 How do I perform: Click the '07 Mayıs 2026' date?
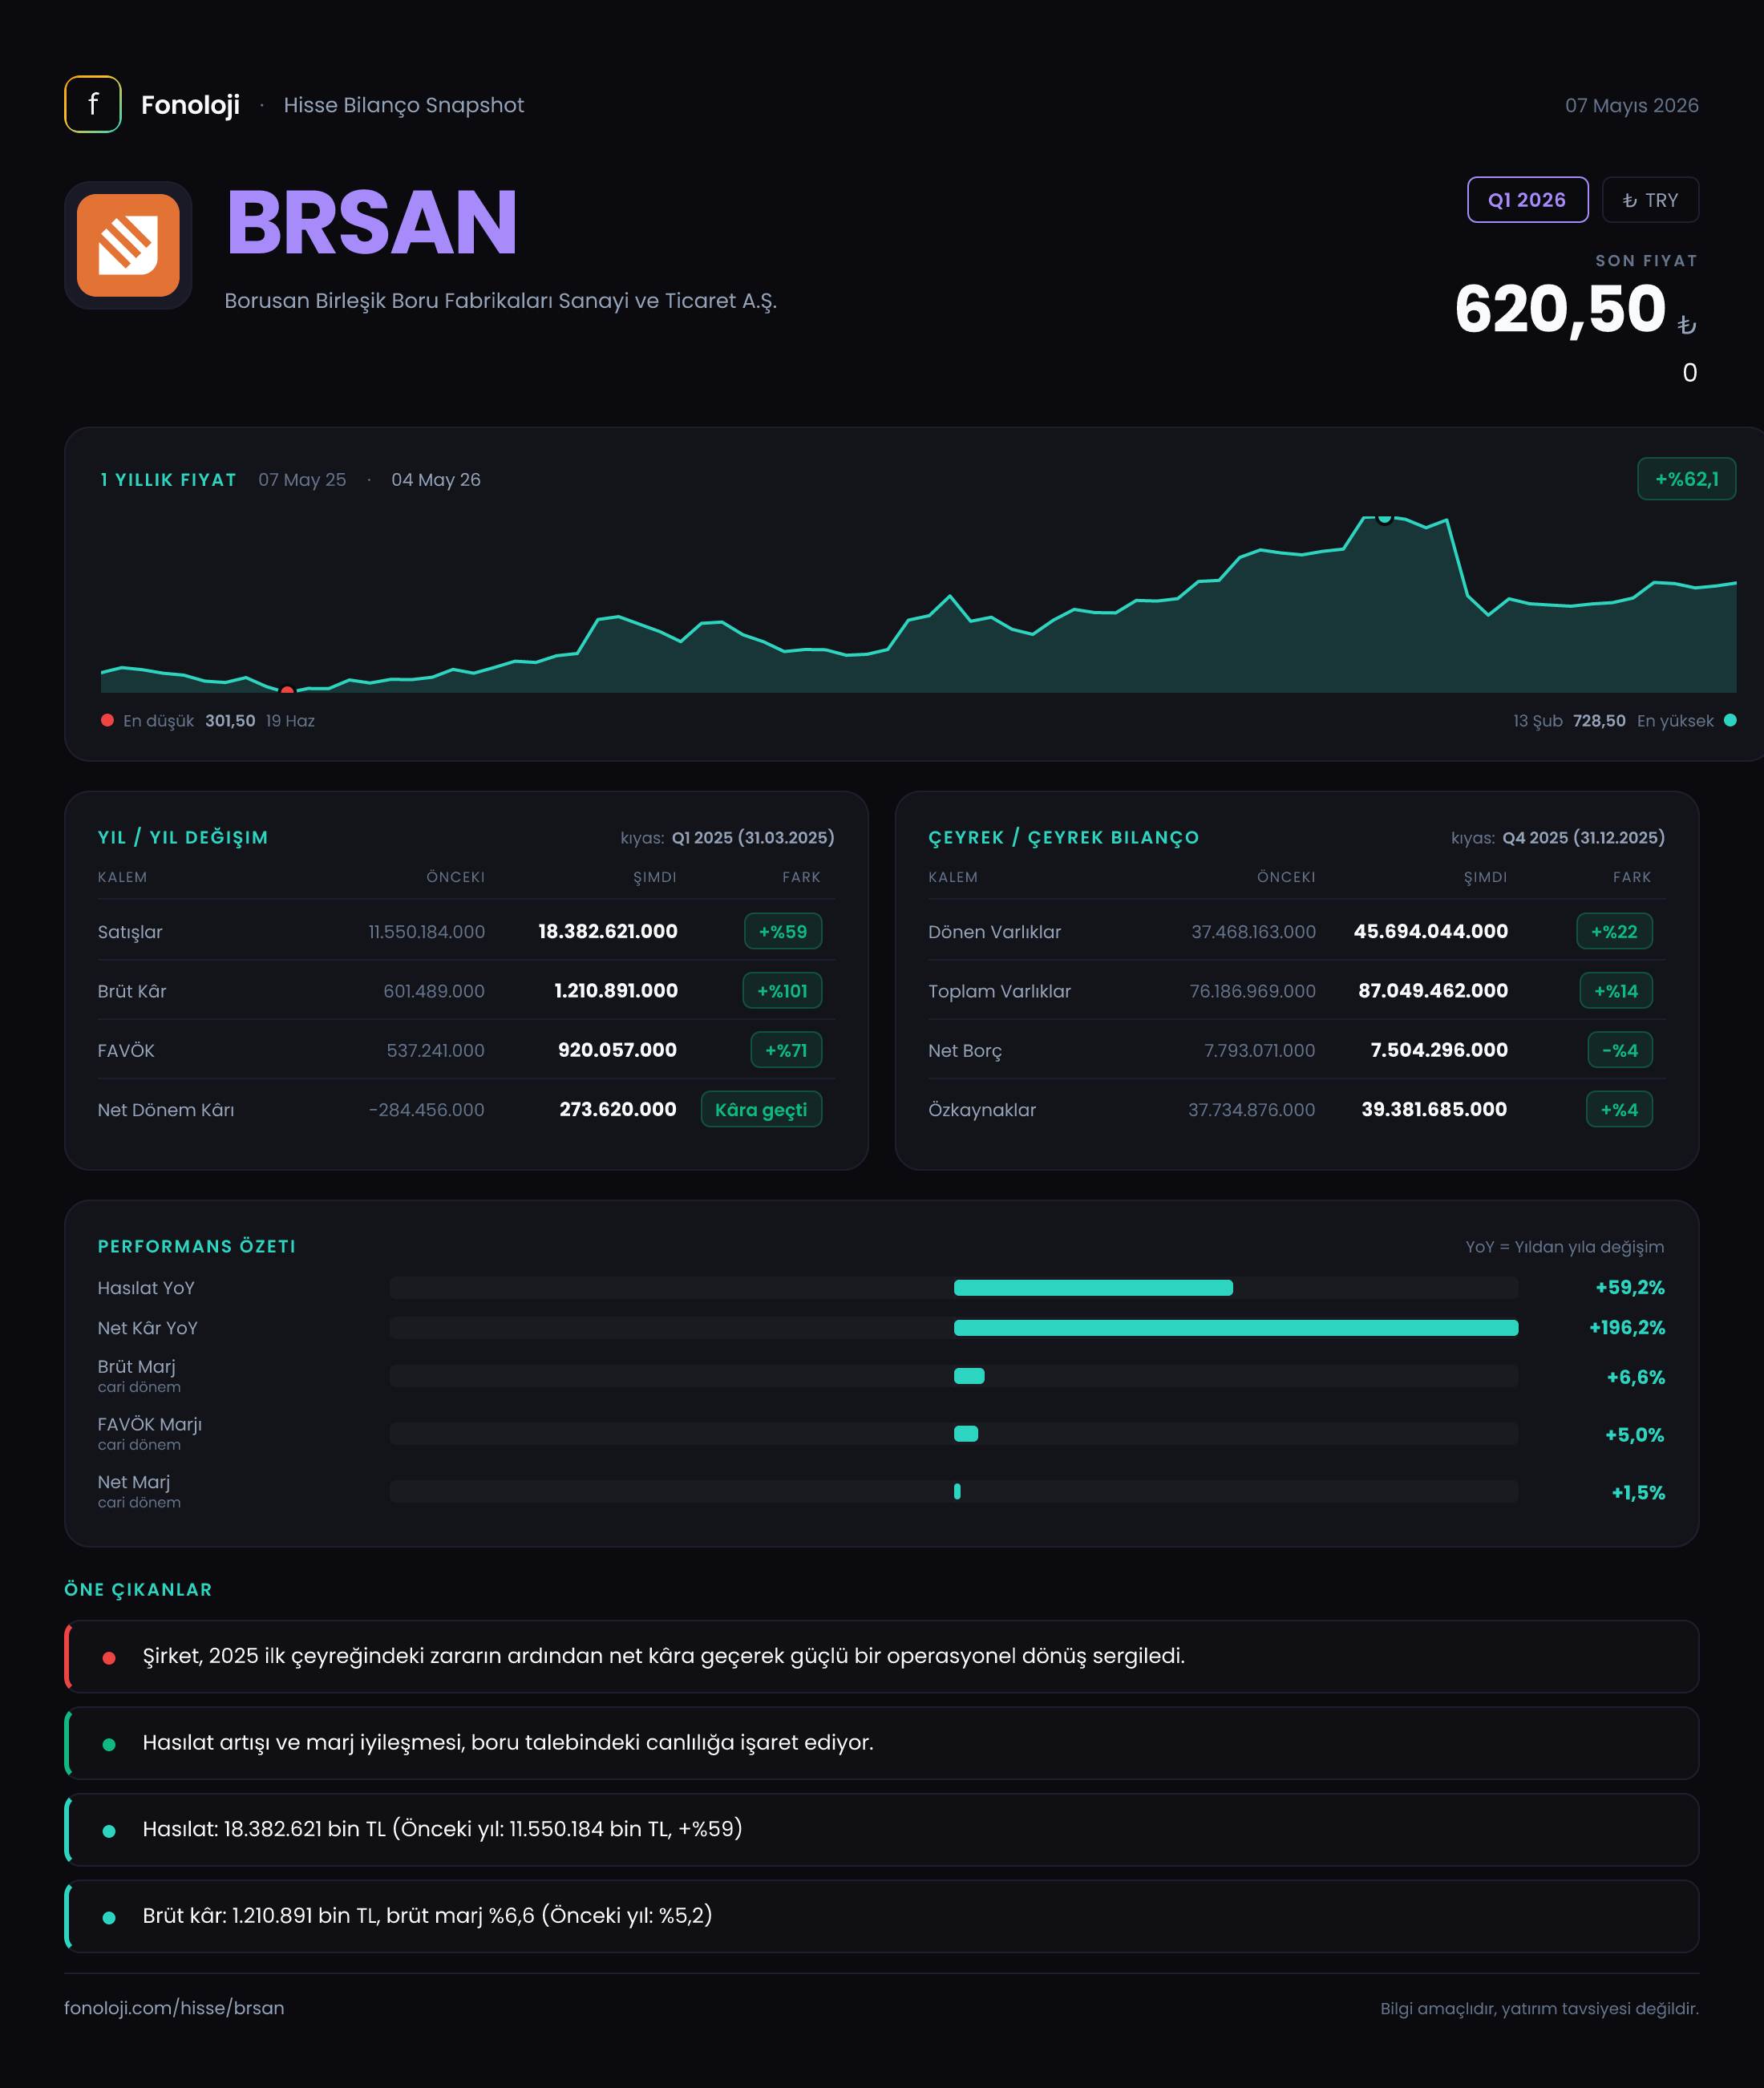click(1631, 105)
